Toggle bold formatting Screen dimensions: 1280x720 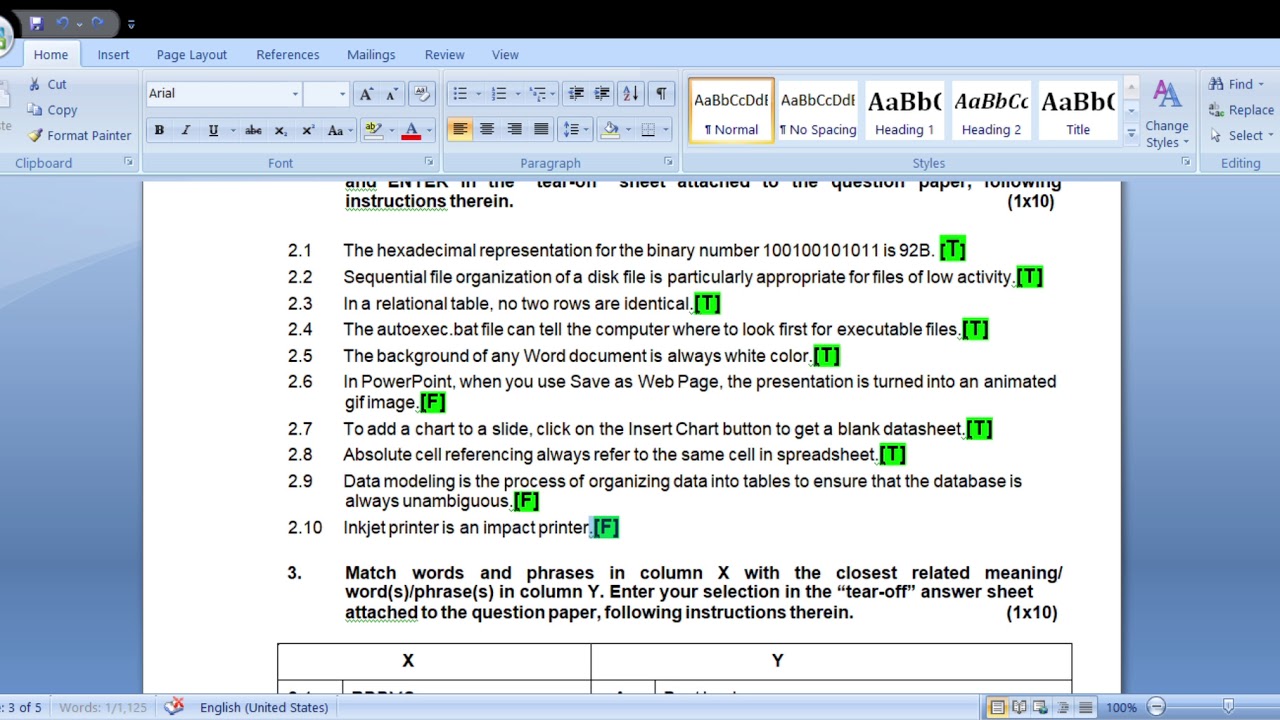point(159,131)
